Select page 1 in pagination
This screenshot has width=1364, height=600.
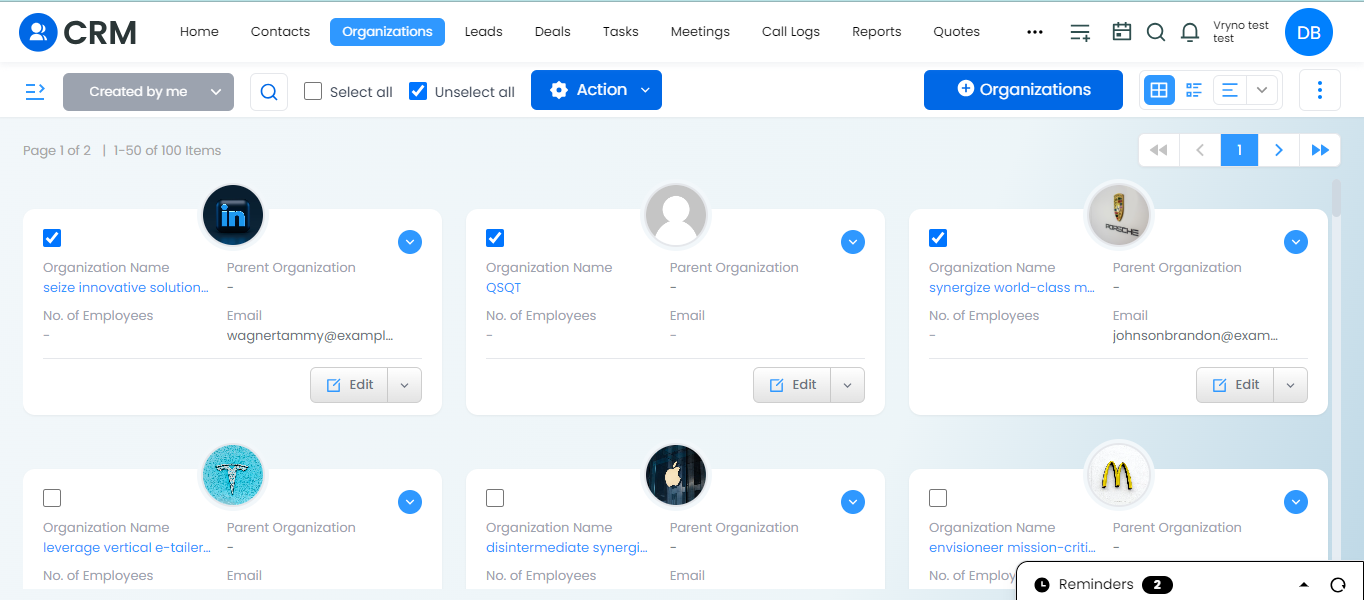[1240, 150]
